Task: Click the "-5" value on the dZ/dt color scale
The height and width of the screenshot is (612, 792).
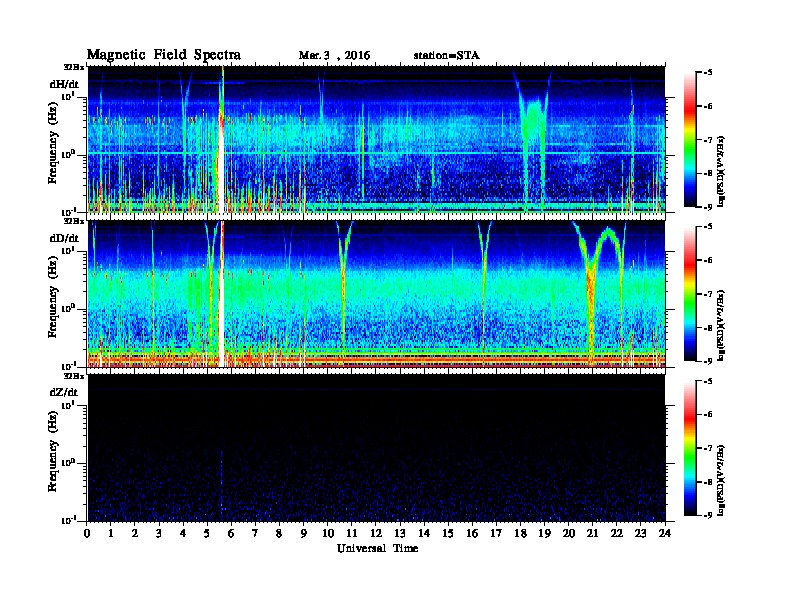Action: point(708,381)
